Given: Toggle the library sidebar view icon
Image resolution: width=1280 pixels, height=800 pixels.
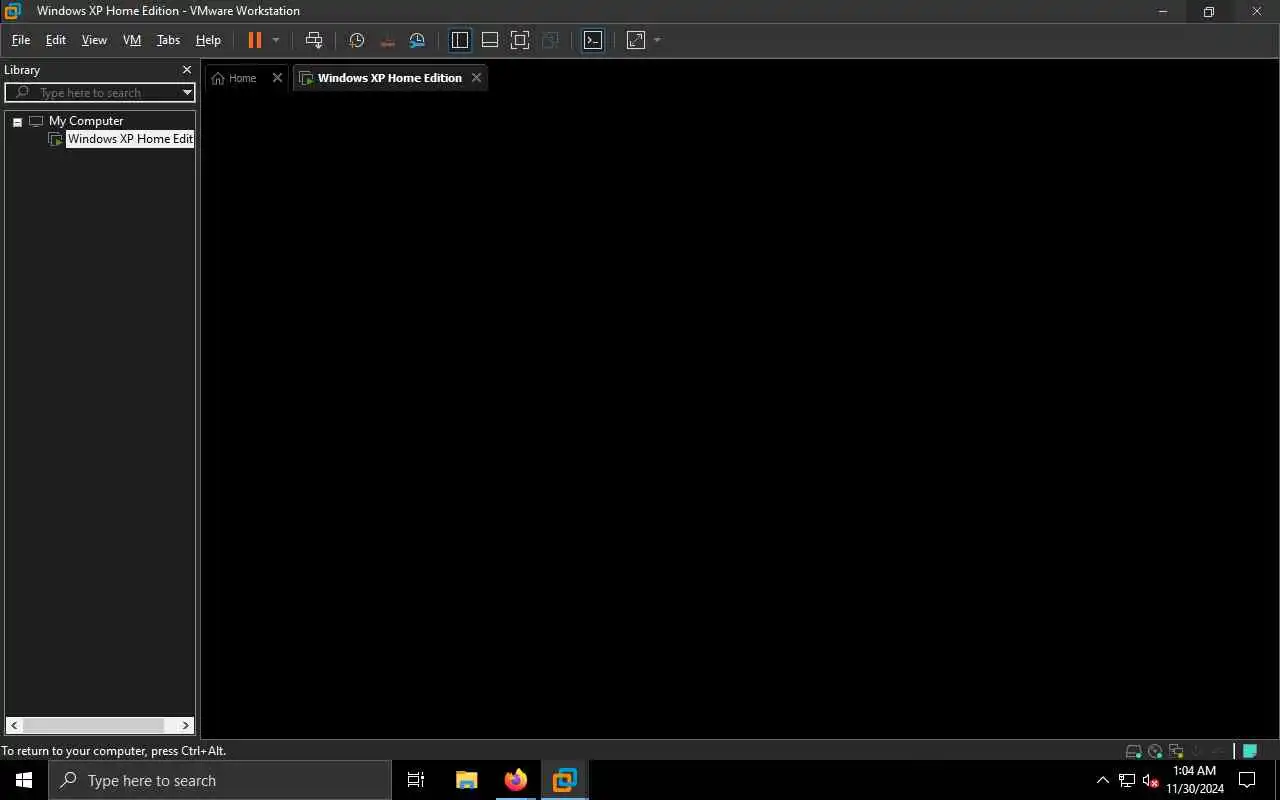Looking at the screenshot, I should [x=460, y=40].
